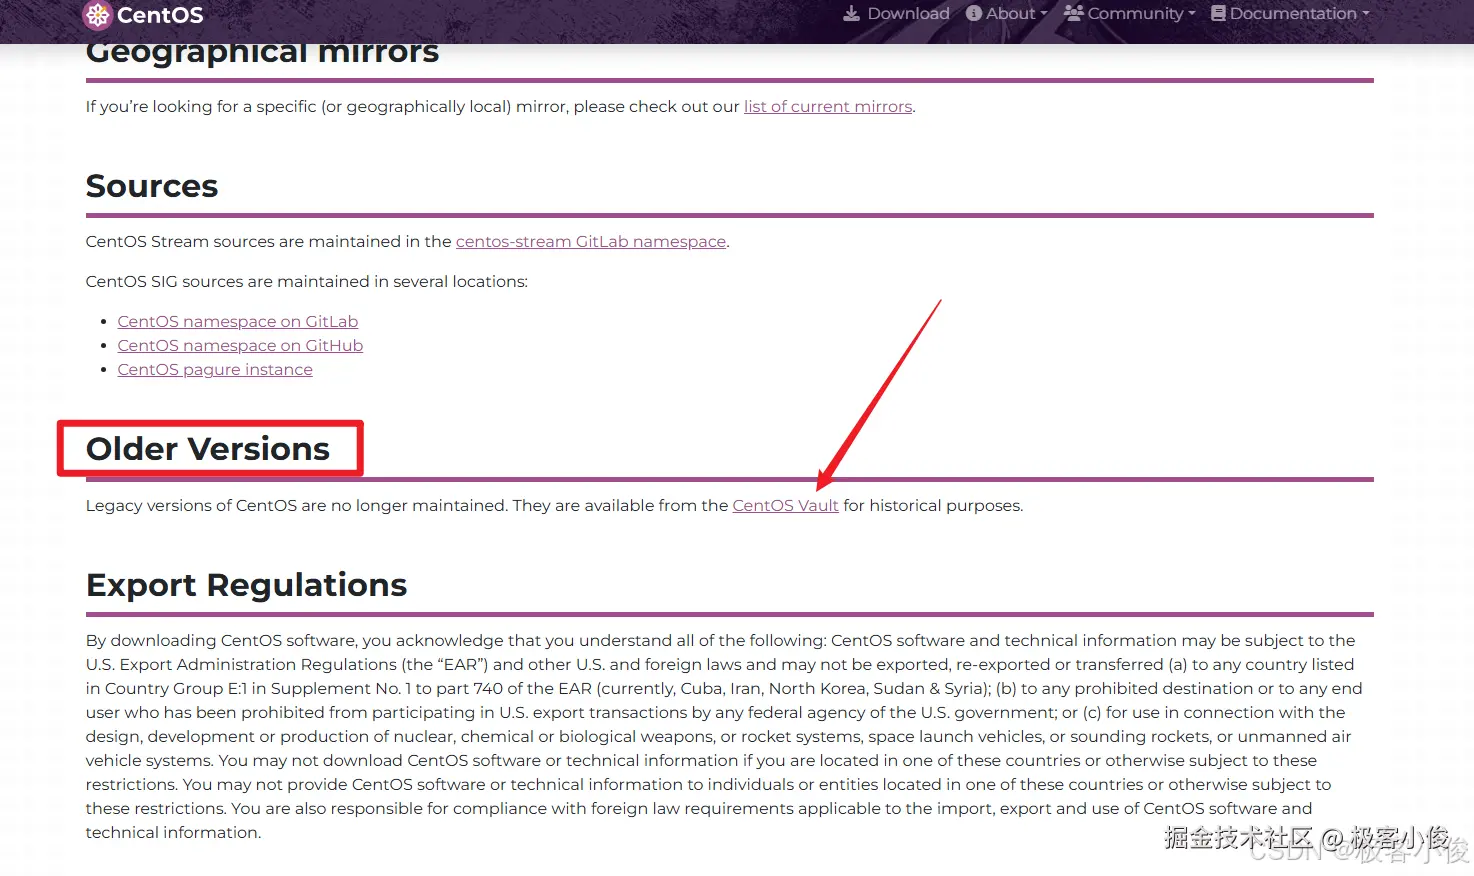Screen dimensions: 1474x876
Task: Click the Community people icon
Action: click(x=1073, y=13)
